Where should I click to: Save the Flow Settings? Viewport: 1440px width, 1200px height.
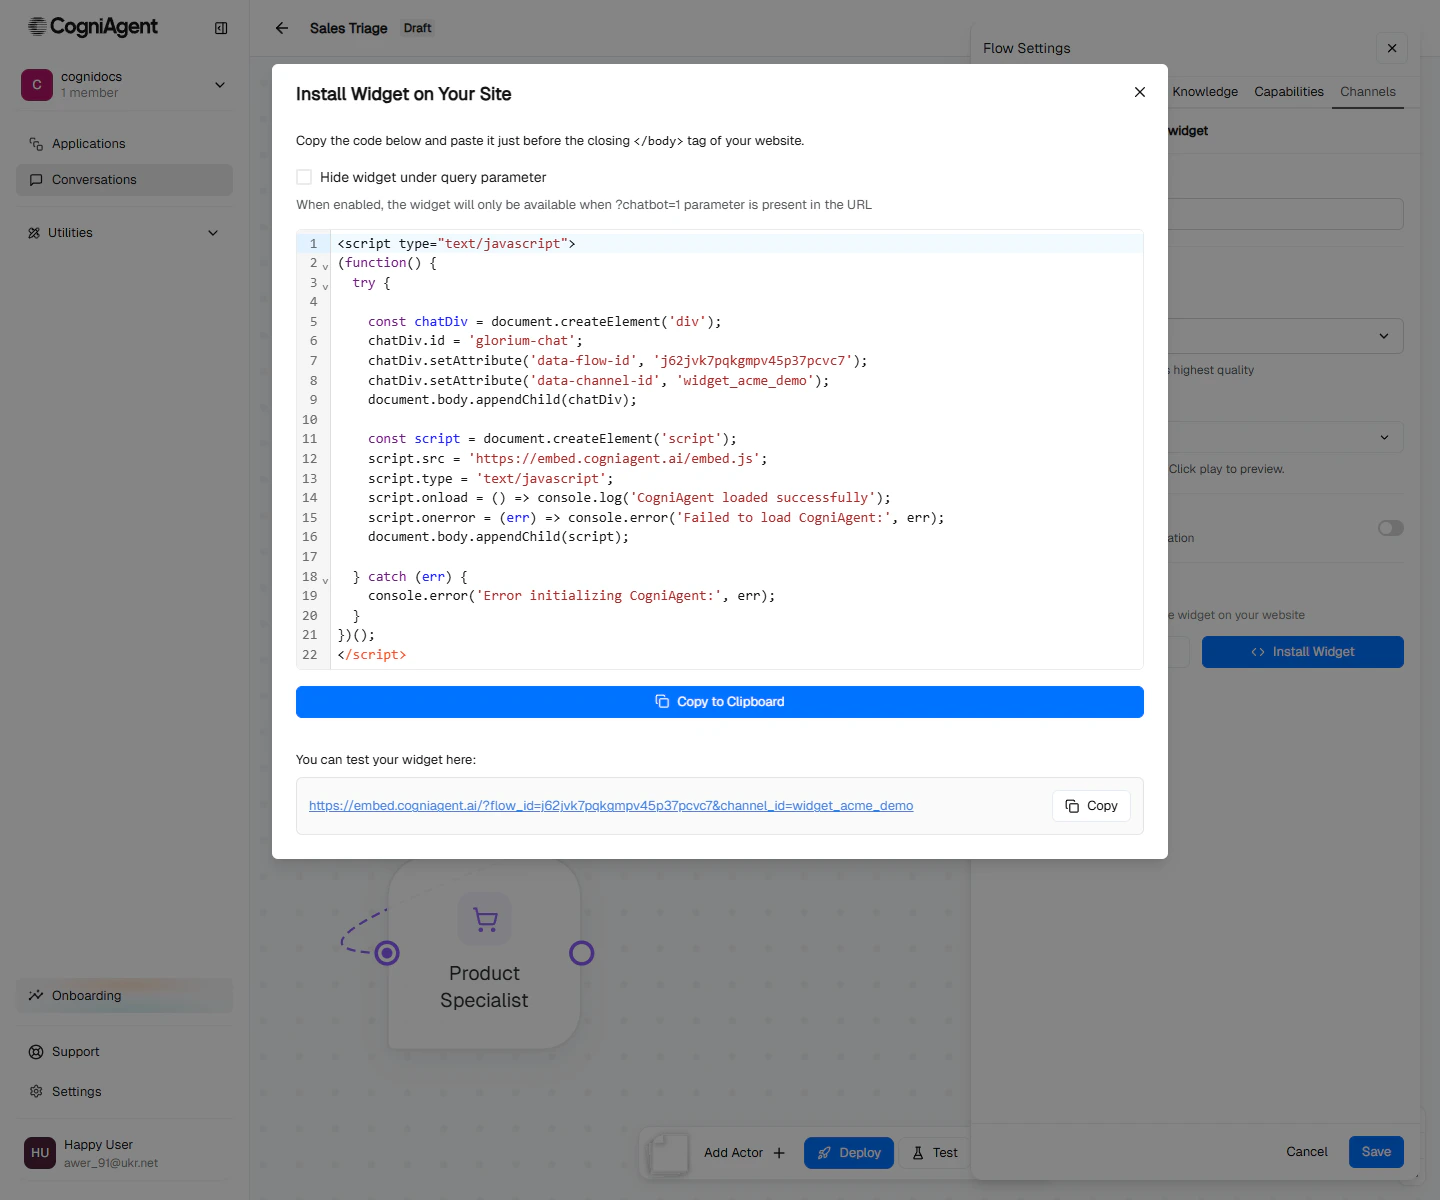click(x=1376, y=1152)
